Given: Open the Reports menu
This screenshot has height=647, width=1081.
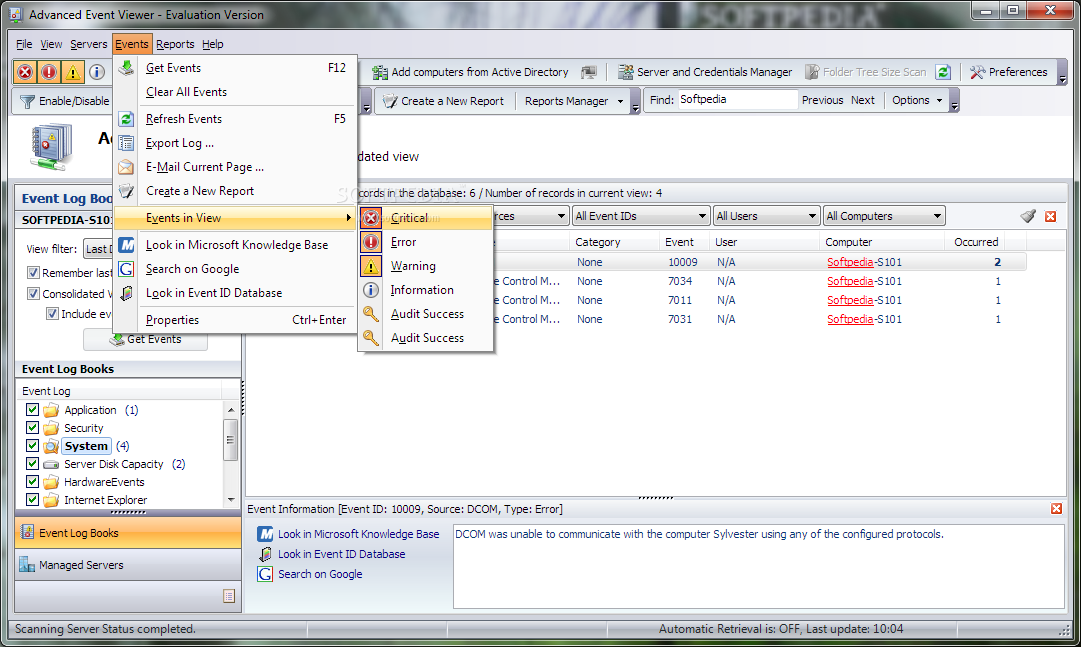Looking at the screenshot, I should click(x=175, y=44).
